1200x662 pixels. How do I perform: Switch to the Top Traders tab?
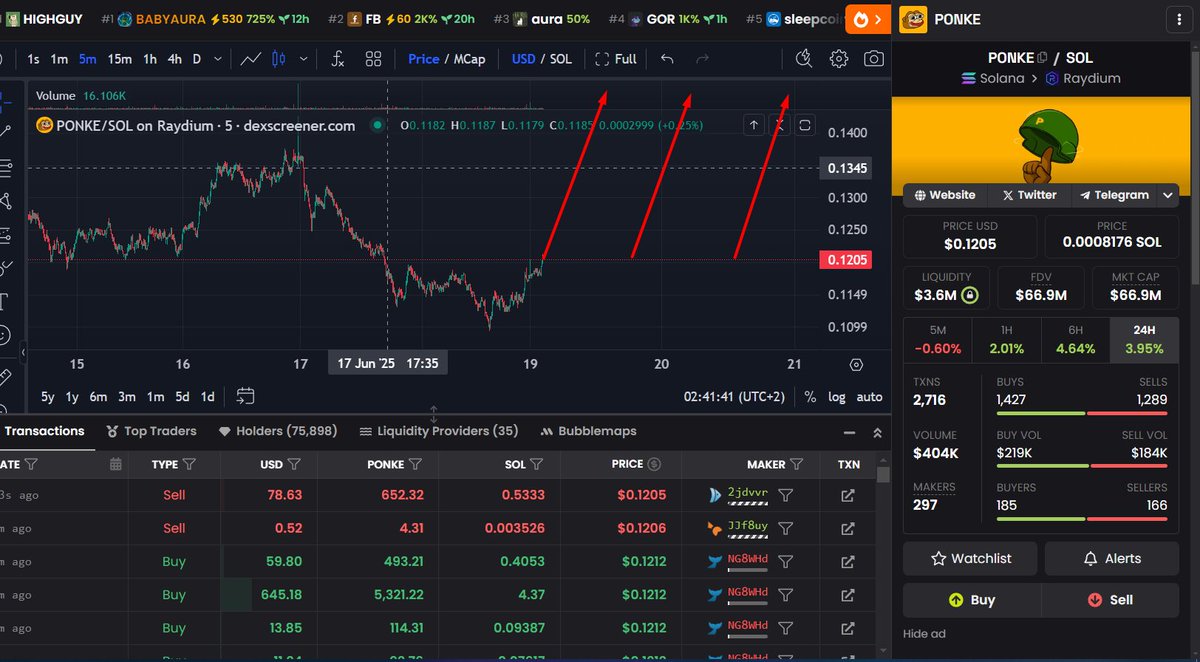tap(151, 431)
